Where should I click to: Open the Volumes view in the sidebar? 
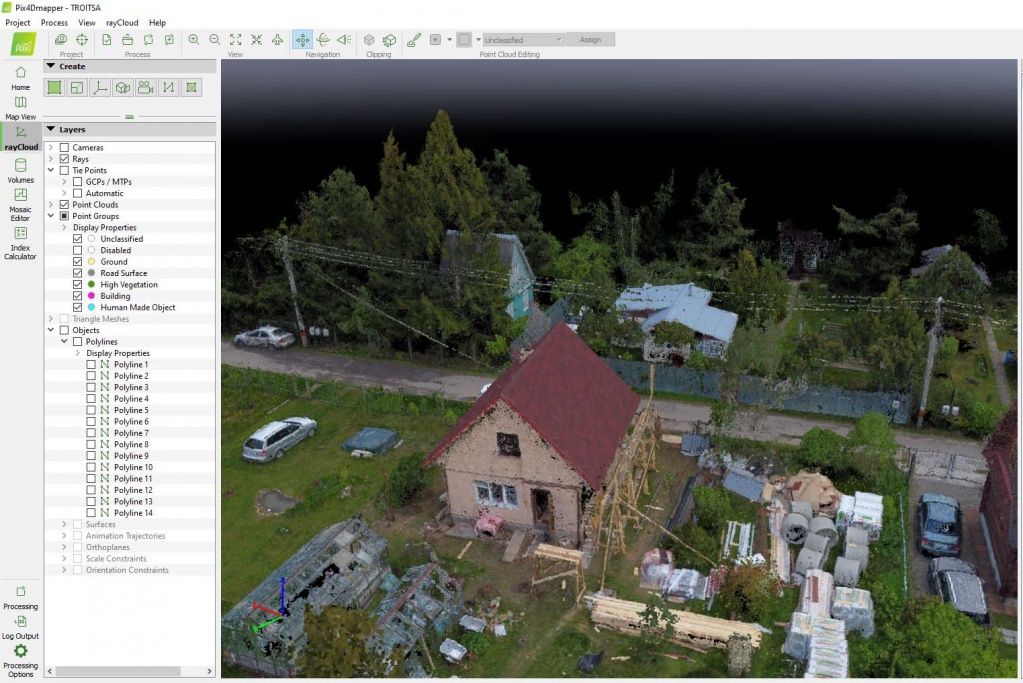click(x=20, y=170)
